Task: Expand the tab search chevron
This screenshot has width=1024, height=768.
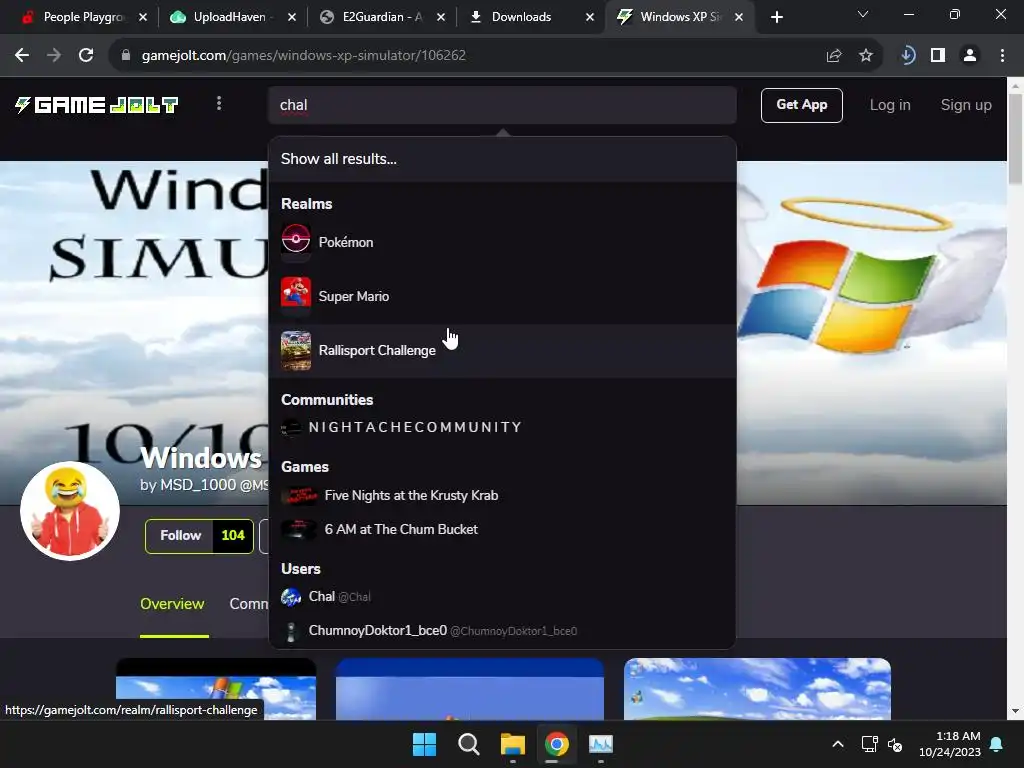Action: pyautogui.click(x=863, y=14)
